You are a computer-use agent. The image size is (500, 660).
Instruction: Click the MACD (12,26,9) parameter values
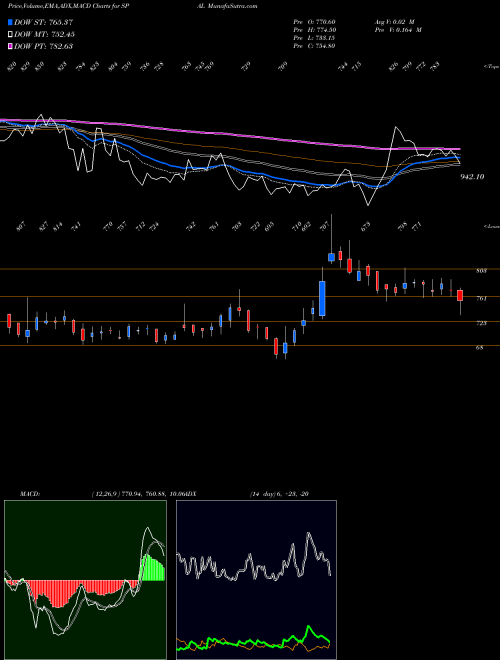coord(138,494)
